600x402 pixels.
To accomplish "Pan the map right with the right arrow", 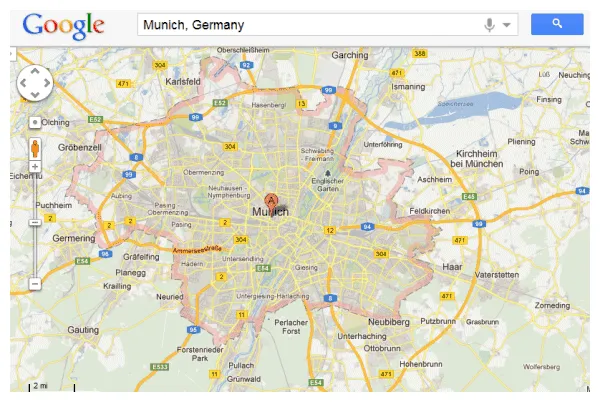I will point(47,84).
